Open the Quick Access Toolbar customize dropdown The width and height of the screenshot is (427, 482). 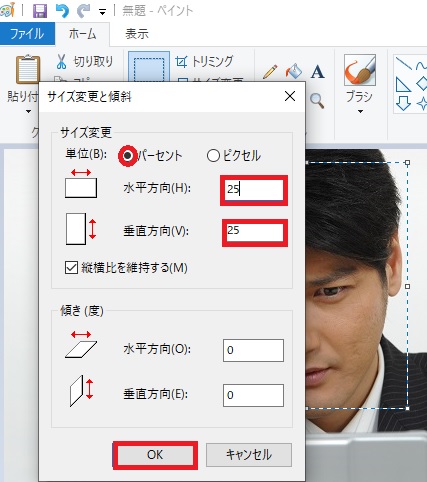point(102,13)
